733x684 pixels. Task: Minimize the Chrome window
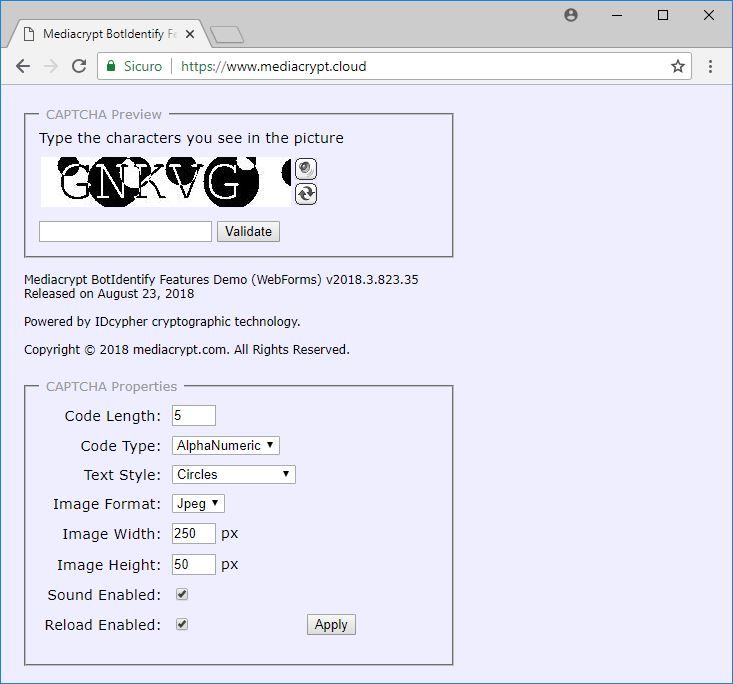click(617, 15)
